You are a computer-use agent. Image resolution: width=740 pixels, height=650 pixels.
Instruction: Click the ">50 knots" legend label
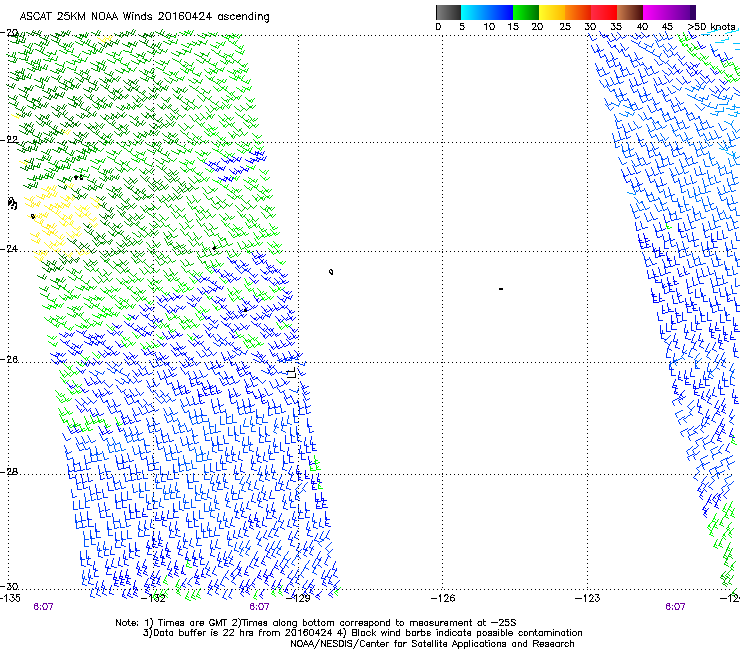(x=711, y=27)
